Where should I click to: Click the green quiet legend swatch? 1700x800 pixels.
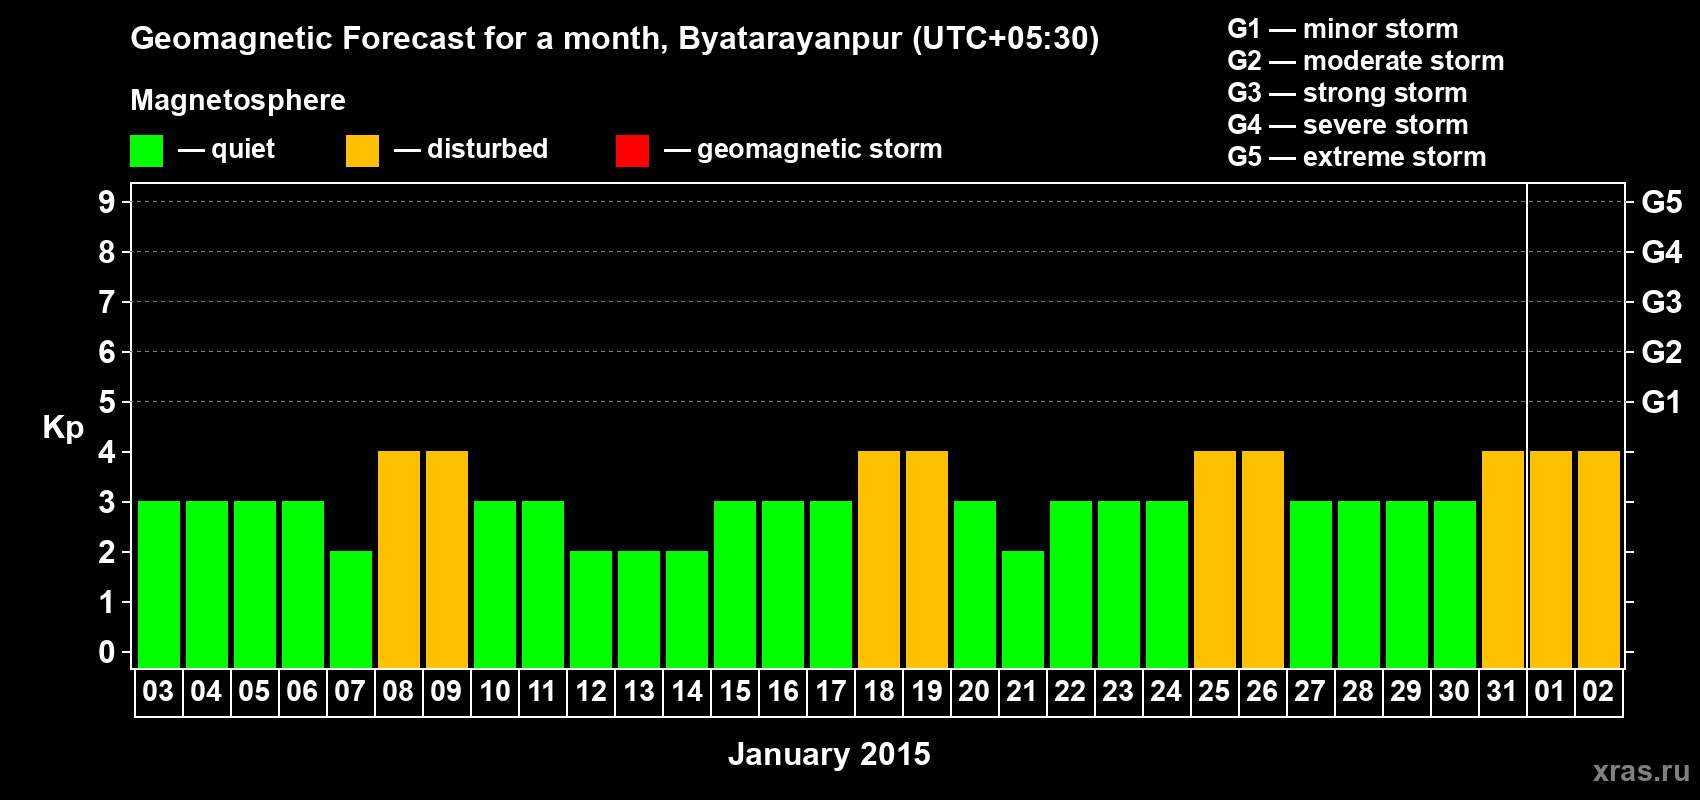point(146,151)
